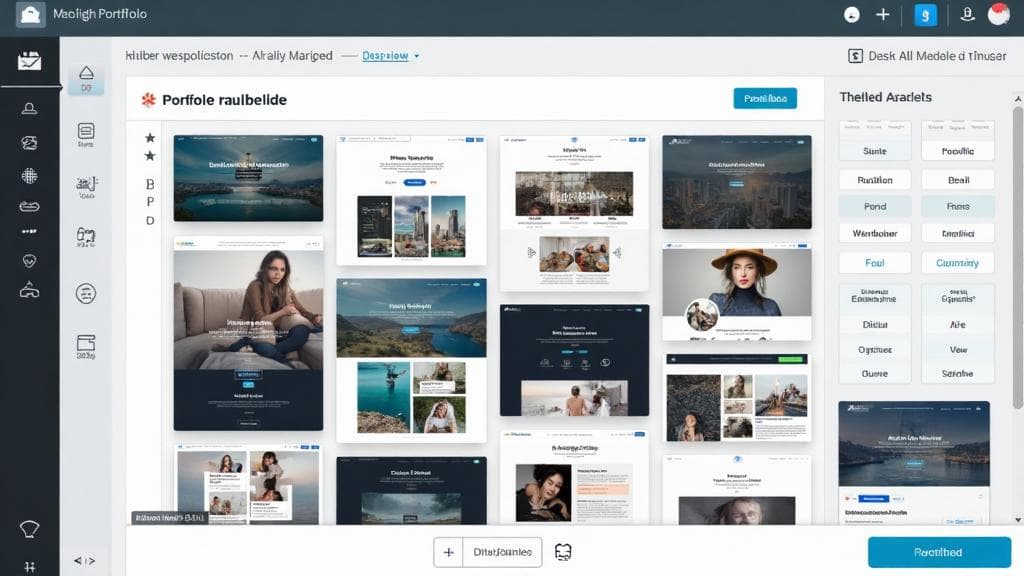1024x576 pixels.
Task: Click the globe icon in the left sidebar
Action: (x=30, y=175)
